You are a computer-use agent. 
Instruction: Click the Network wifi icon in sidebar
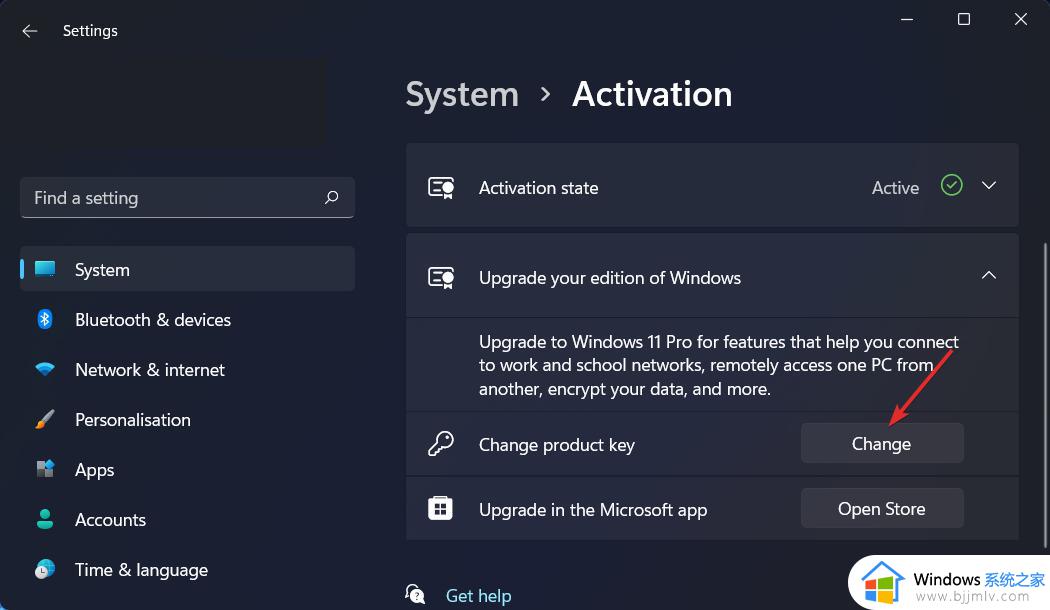[45, 369]
